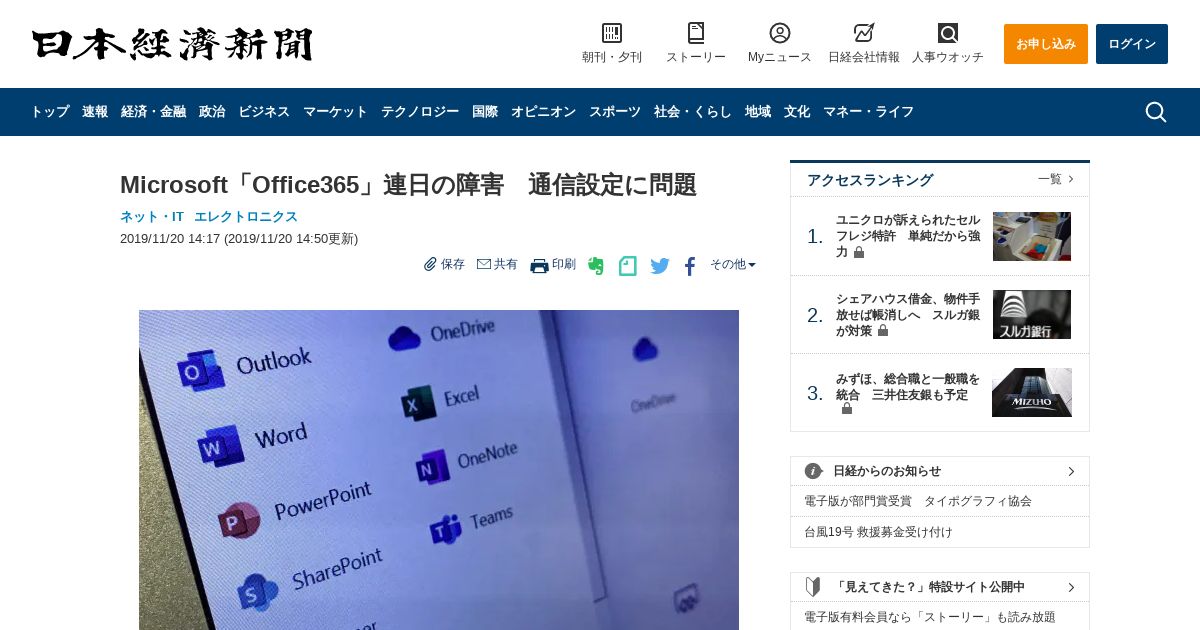Open the ストーリー book icon

click(x=696, y=33)
